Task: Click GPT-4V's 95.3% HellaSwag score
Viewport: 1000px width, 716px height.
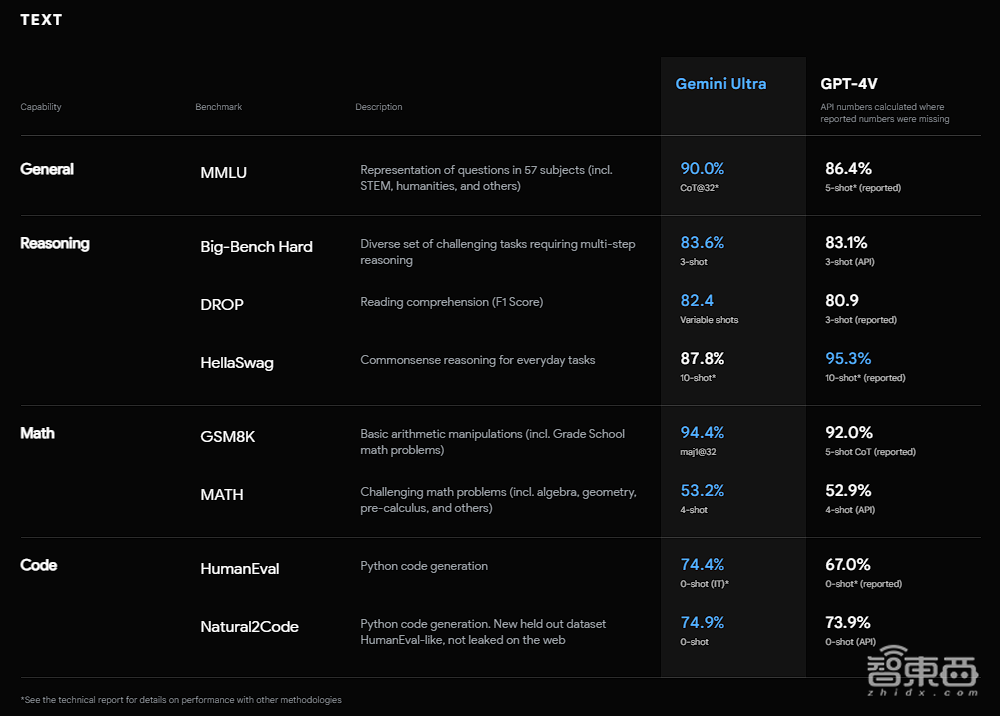Action: point(848,358)
